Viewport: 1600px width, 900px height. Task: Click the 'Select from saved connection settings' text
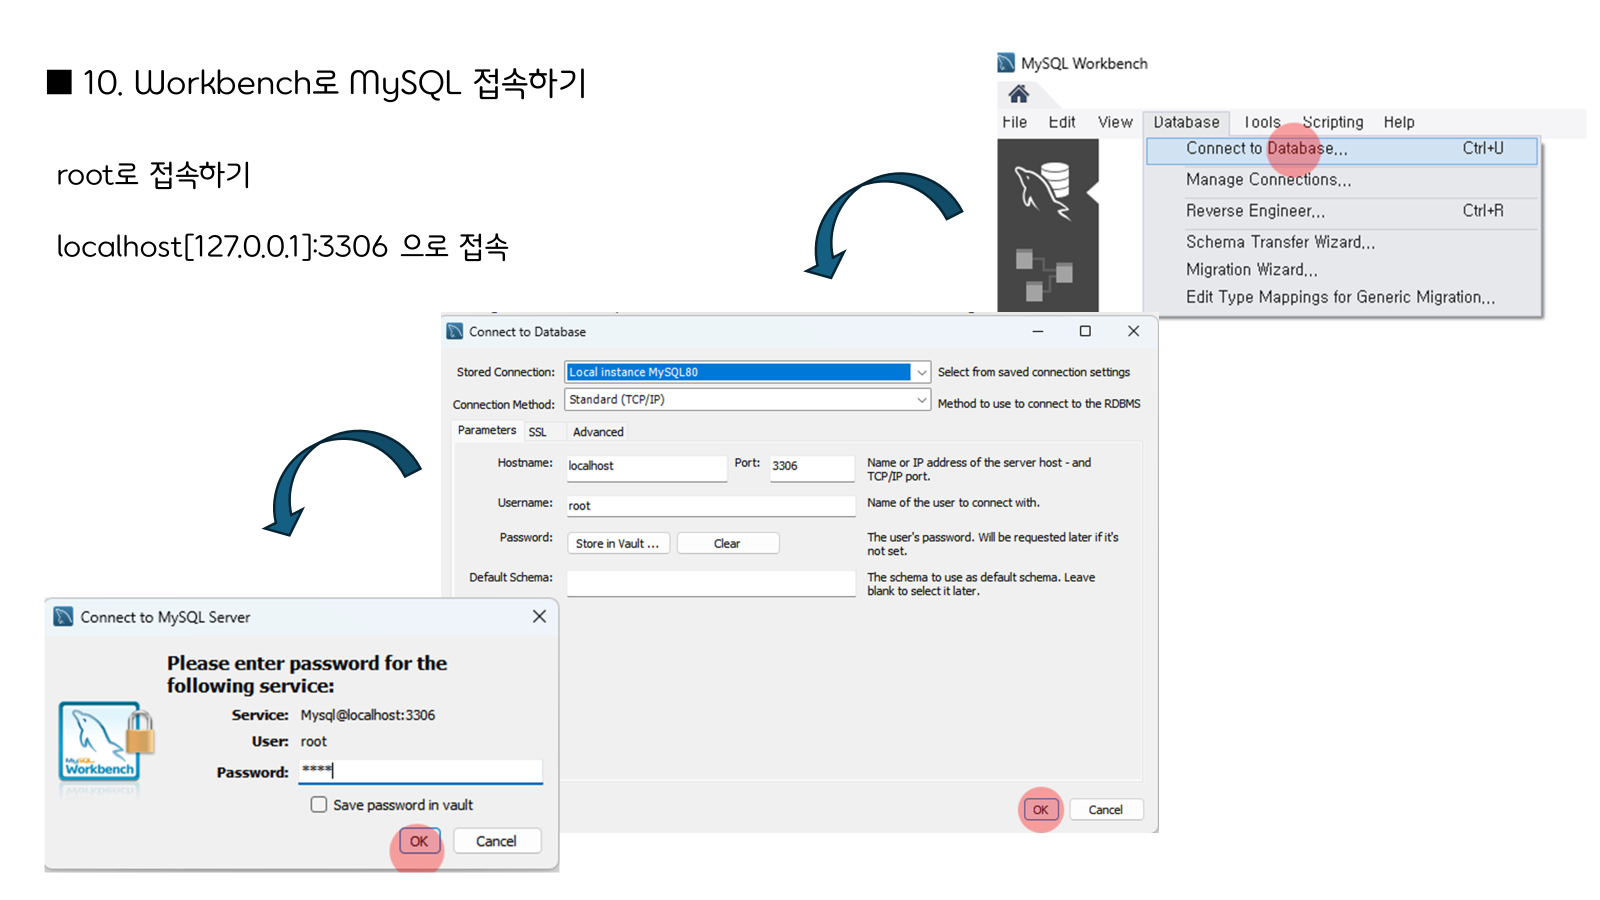(1034, 372)
